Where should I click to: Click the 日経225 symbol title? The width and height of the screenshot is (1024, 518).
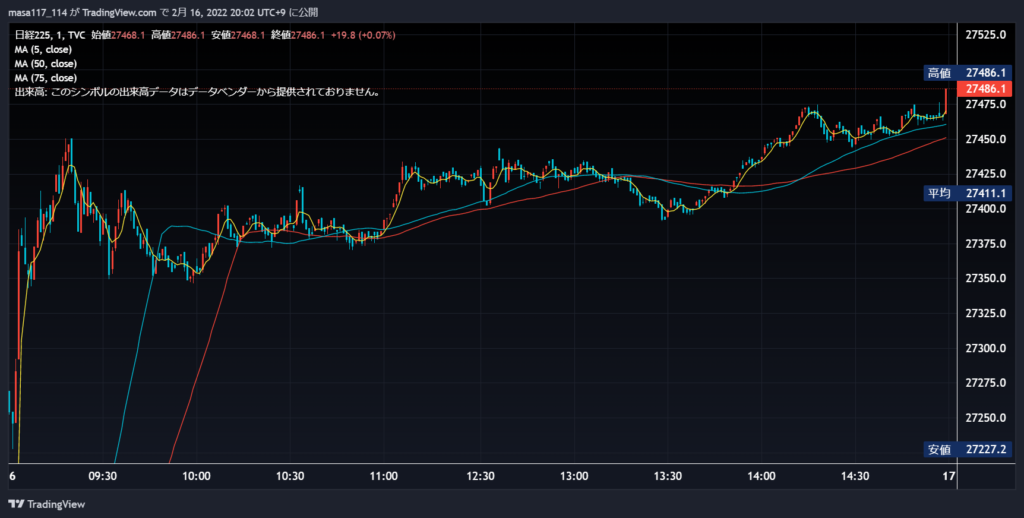coord(31,35)
